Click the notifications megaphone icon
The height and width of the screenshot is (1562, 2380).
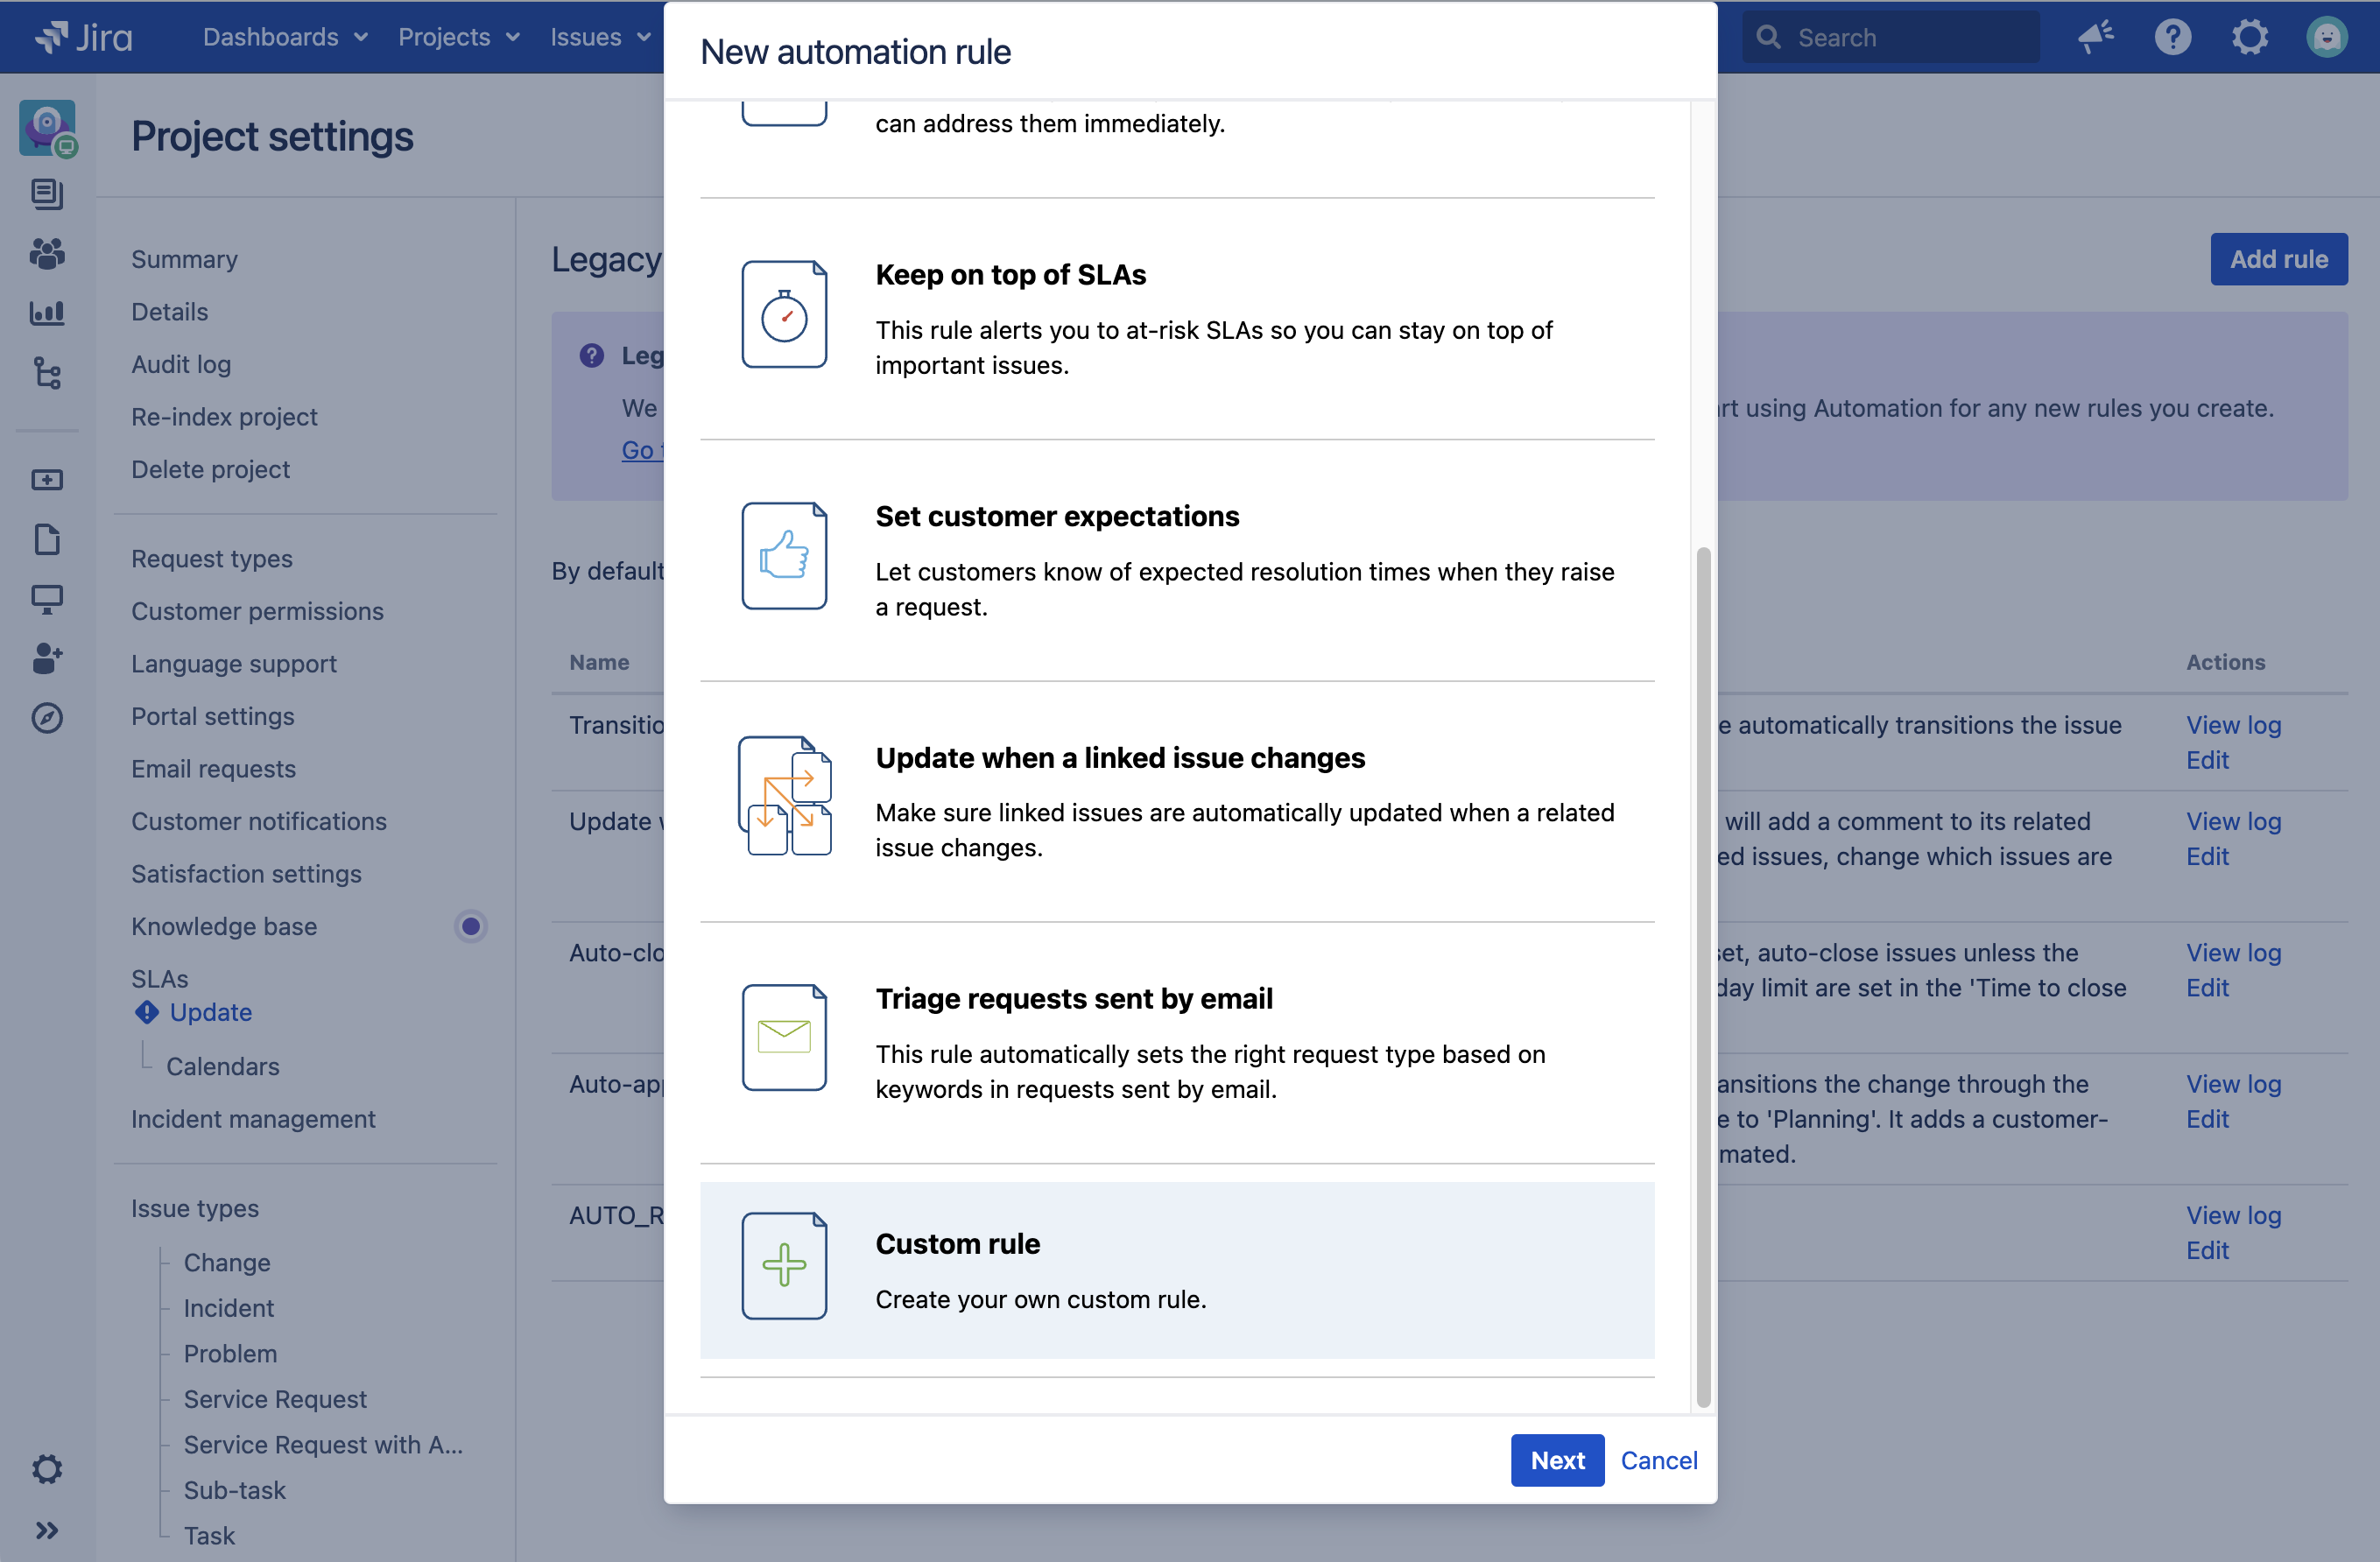pos(2095,37)
